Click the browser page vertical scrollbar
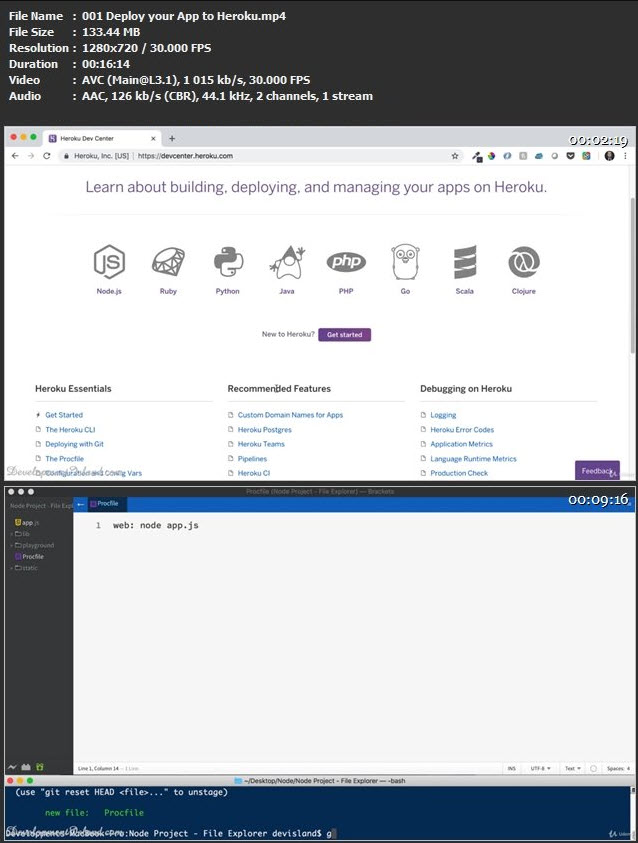Image resolution: width=638 pixels, height=843 pixels. pos(633,276)
